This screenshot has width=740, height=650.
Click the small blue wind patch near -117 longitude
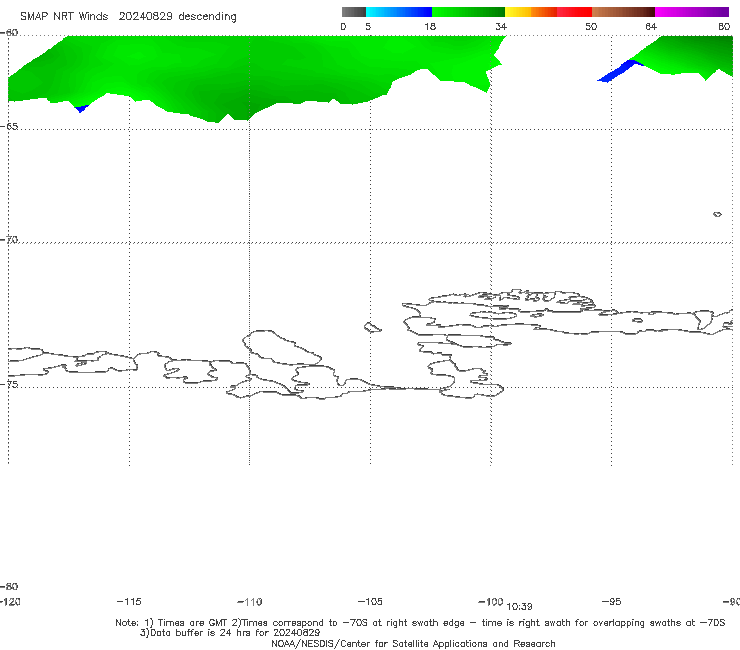(x=81, y=109)
